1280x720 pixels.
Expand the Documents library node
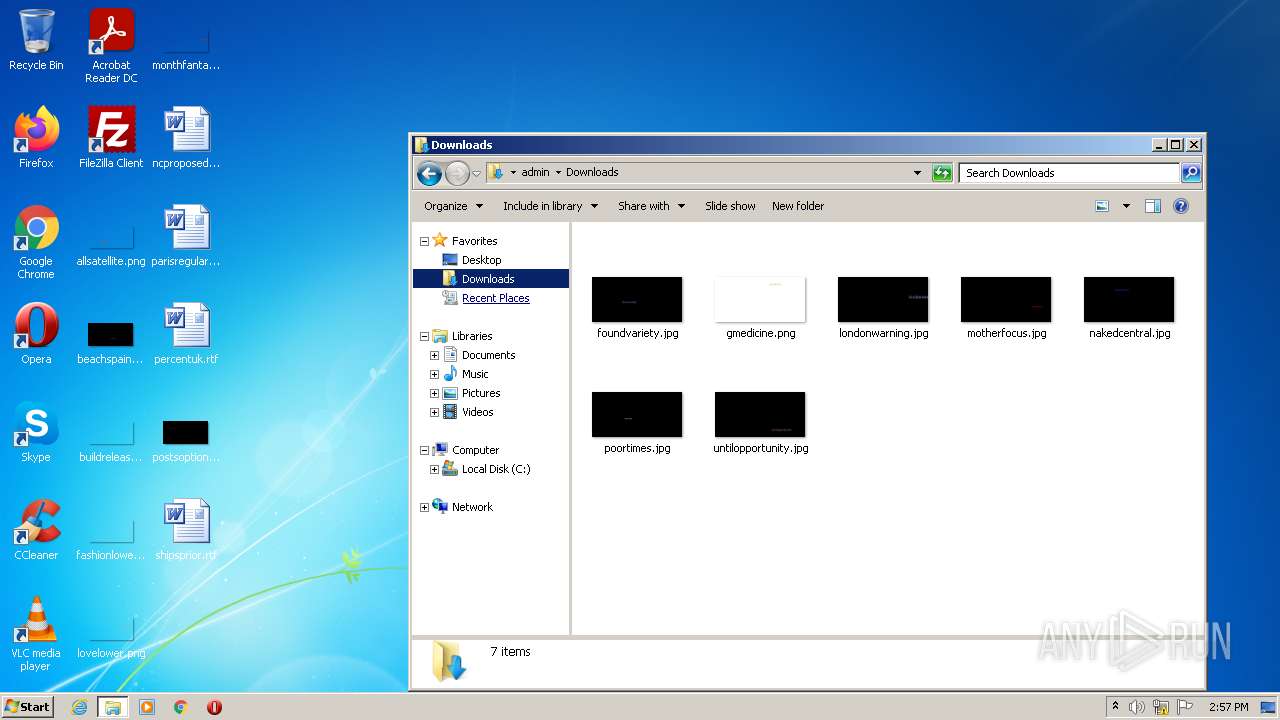(x=434, y=355)
